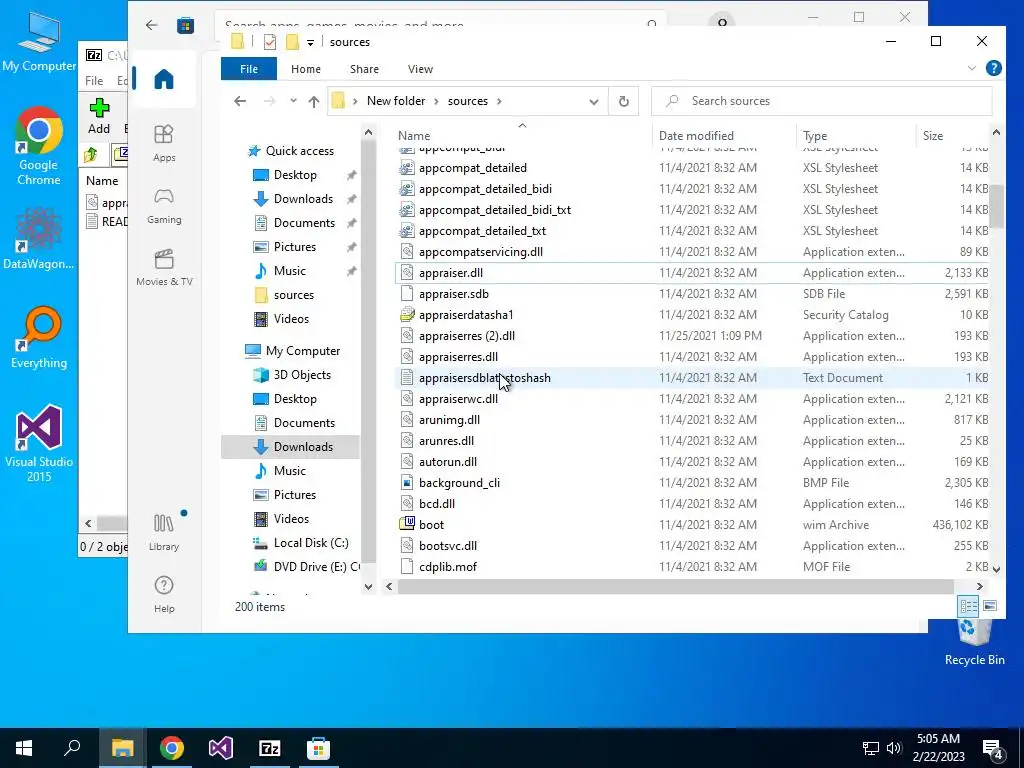Open Microsoft Store from taskbar

(x=319, y=748)
